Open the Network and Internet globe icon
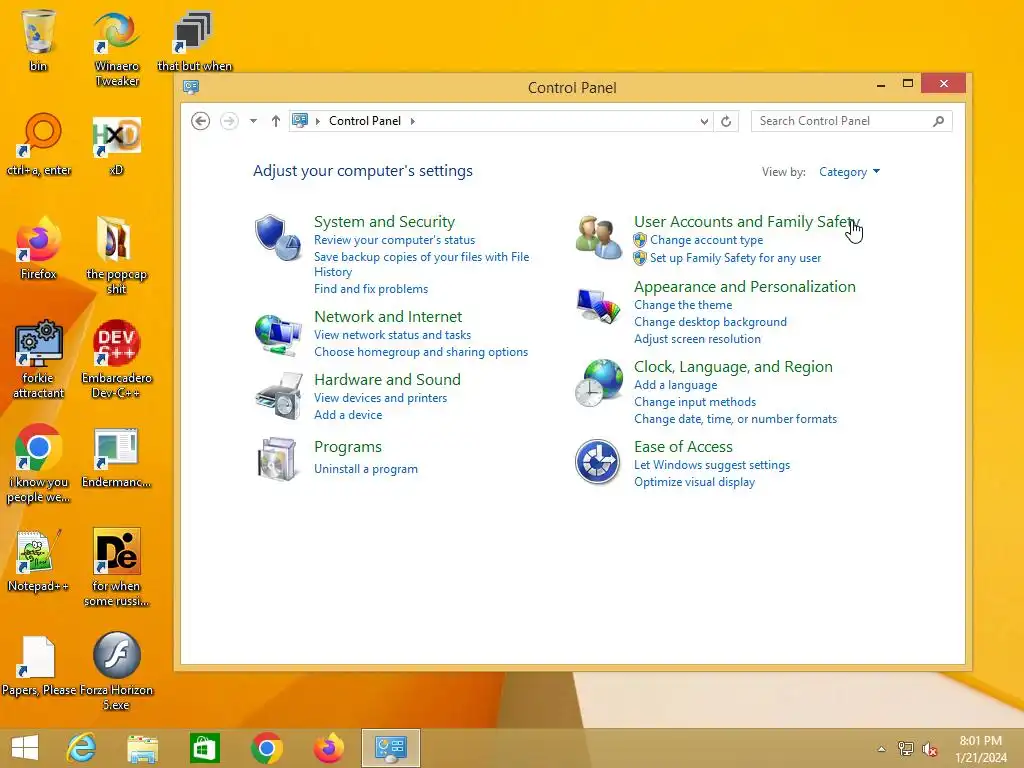 [278, 334]
